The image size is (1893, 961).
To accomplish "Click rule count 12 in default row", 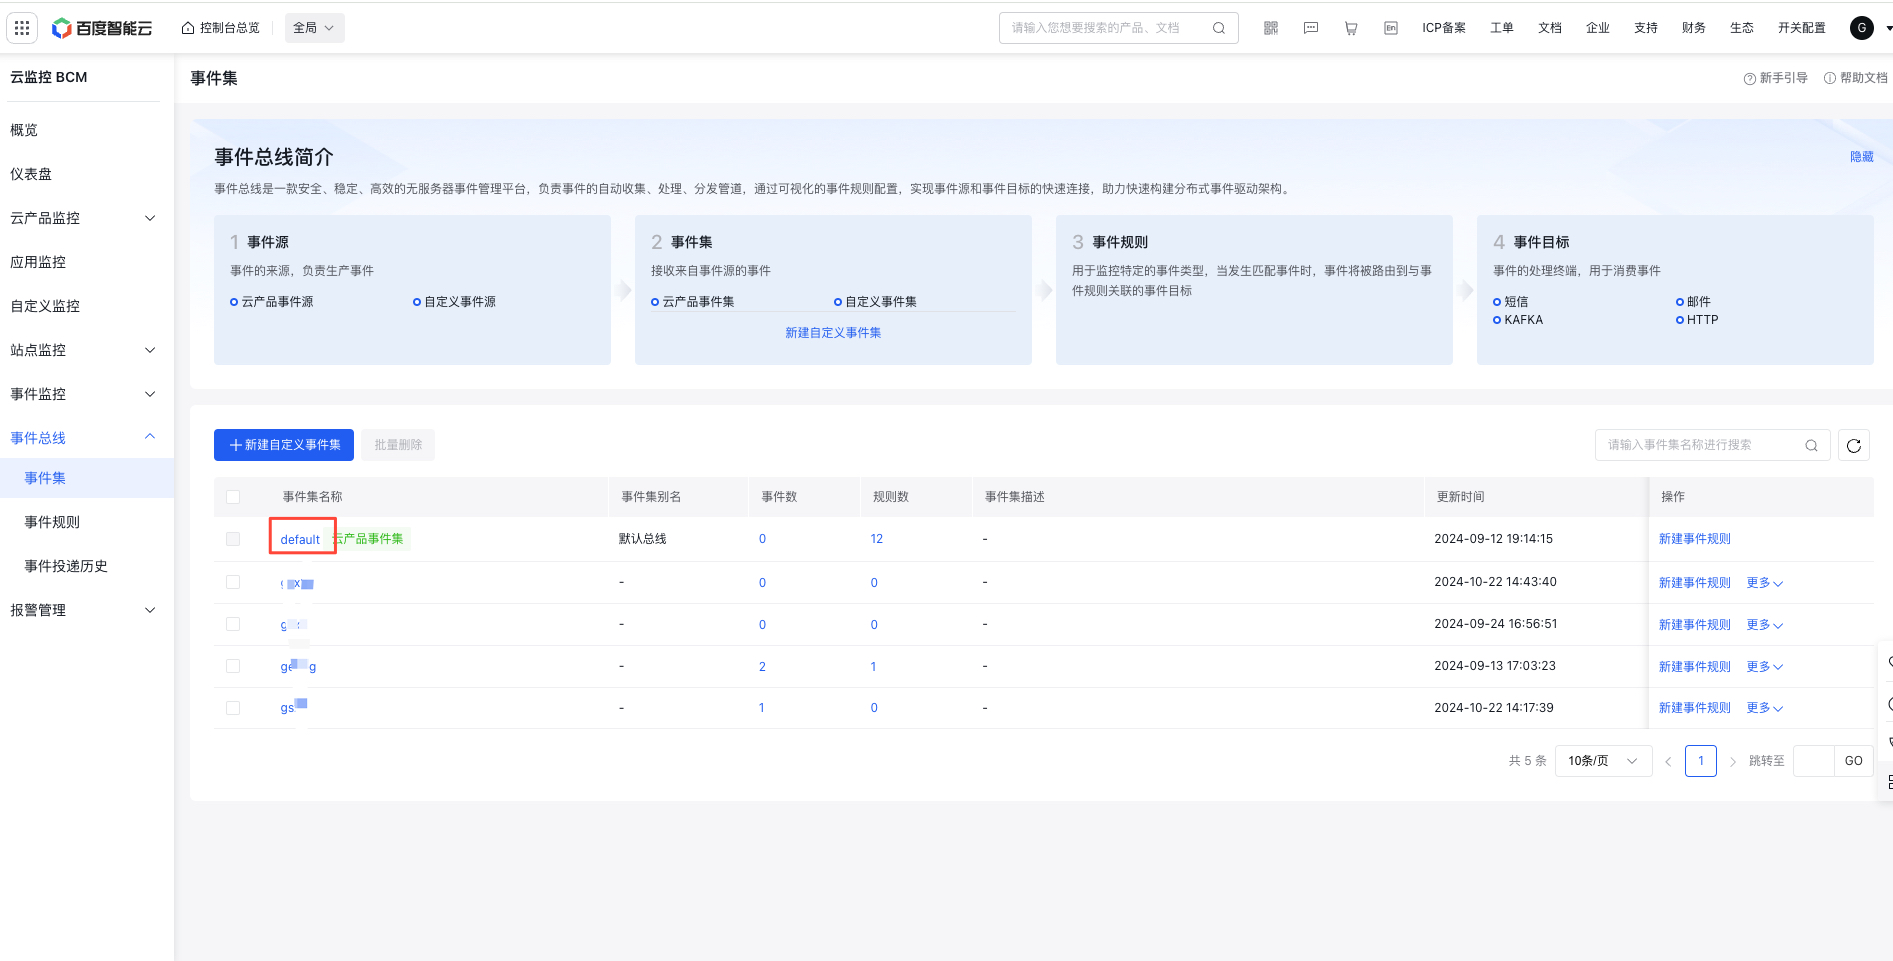I will (877, 539).
